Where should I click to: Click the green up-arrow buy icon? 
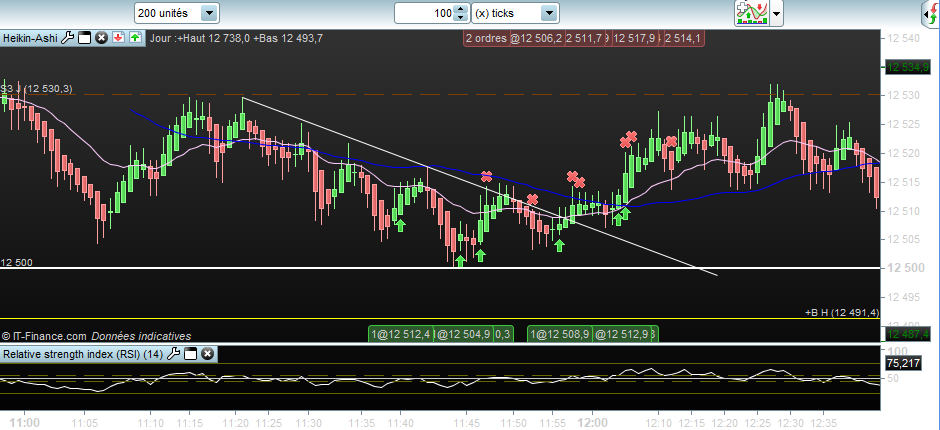point(135,38)
